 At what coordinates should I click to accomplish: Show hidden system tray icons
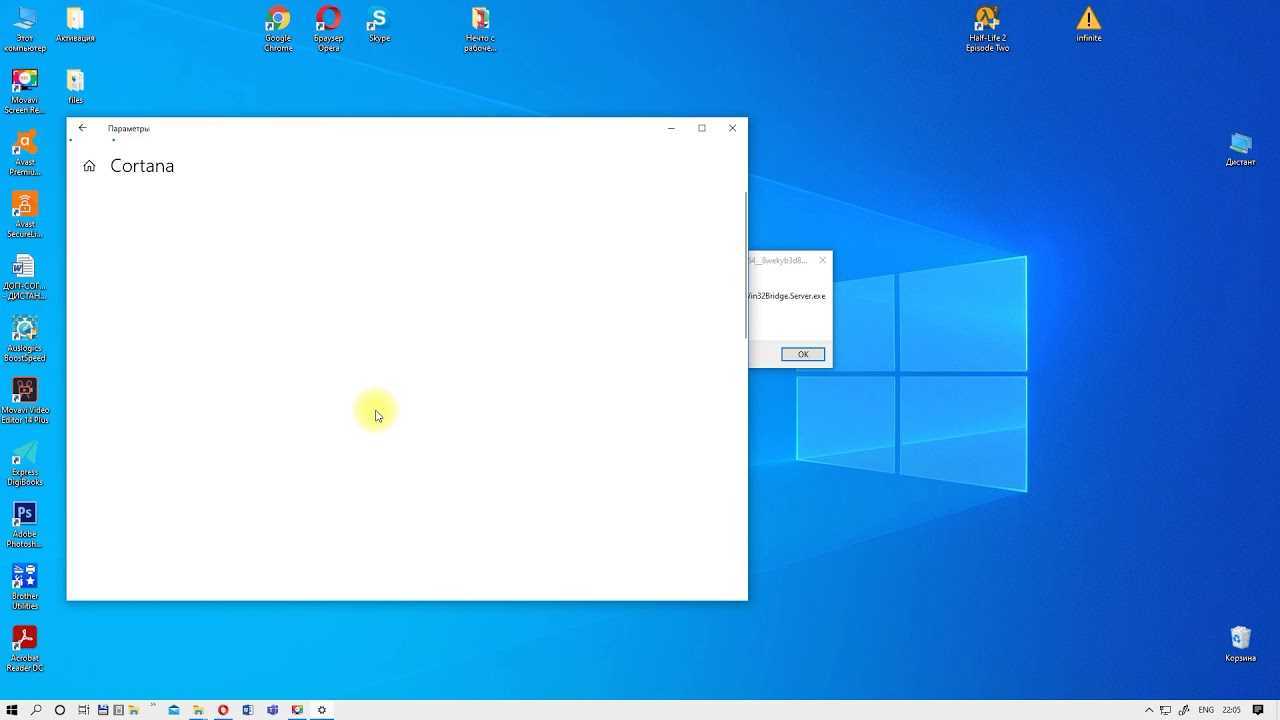[1149, 710]
